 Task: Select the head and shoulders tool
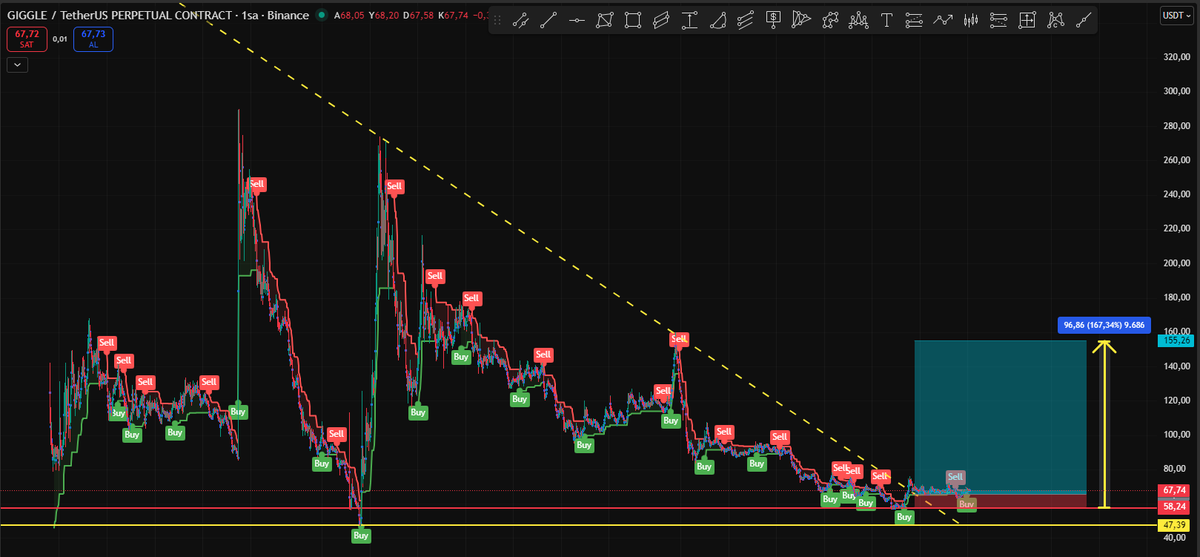tap(858, 20)
